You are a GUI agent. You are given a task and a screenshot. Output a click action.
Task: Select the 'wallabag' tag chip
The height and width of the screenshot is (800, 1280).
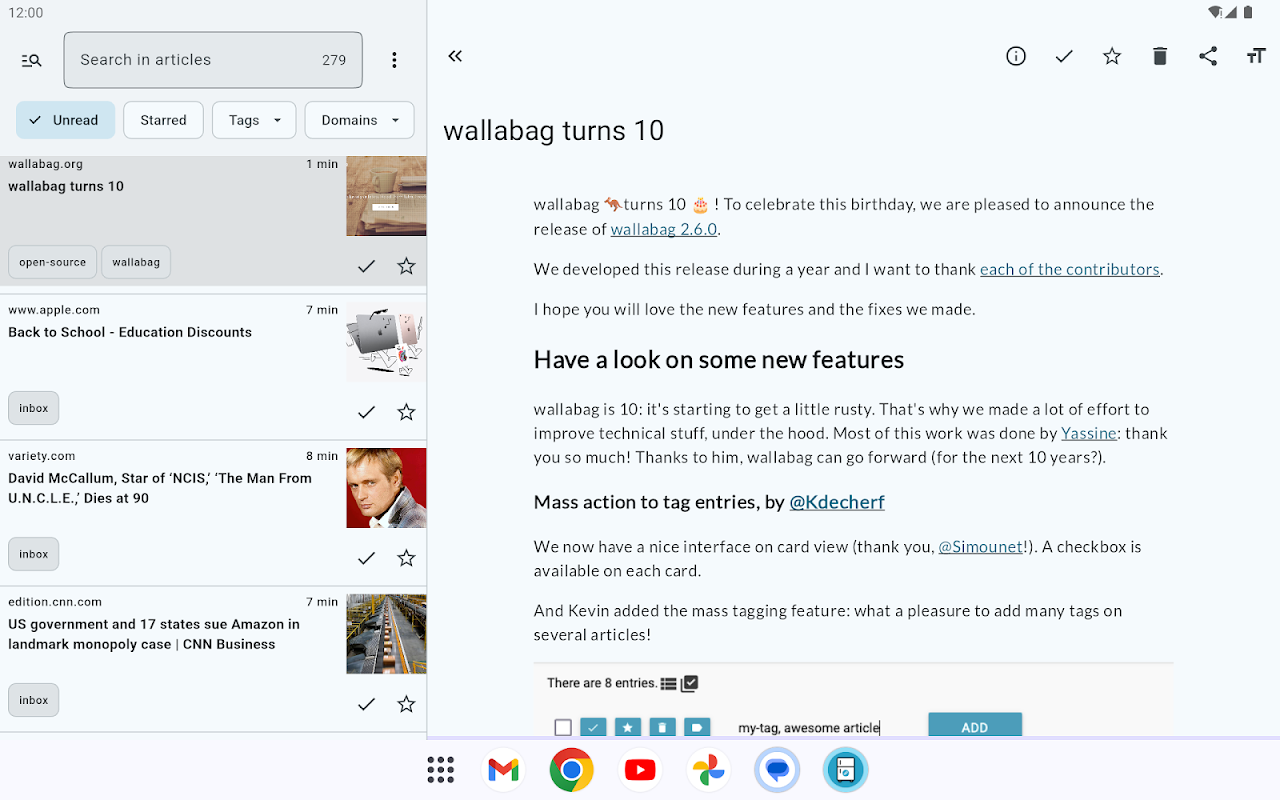tap(136, 262)
